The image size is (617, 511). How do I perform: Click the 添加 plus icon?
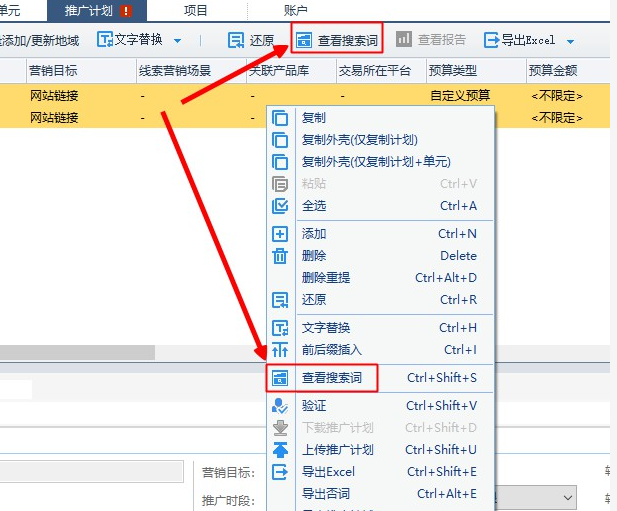click(280, 234)
